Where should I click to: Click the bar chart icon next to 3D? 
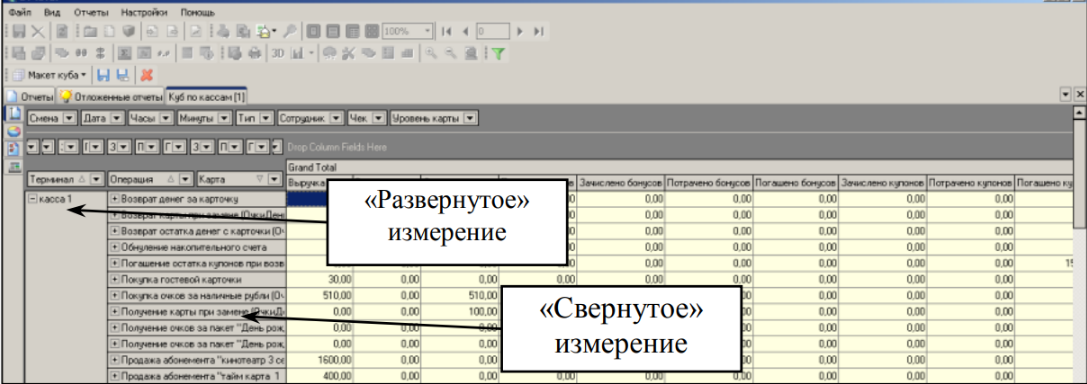click(297, 53)
